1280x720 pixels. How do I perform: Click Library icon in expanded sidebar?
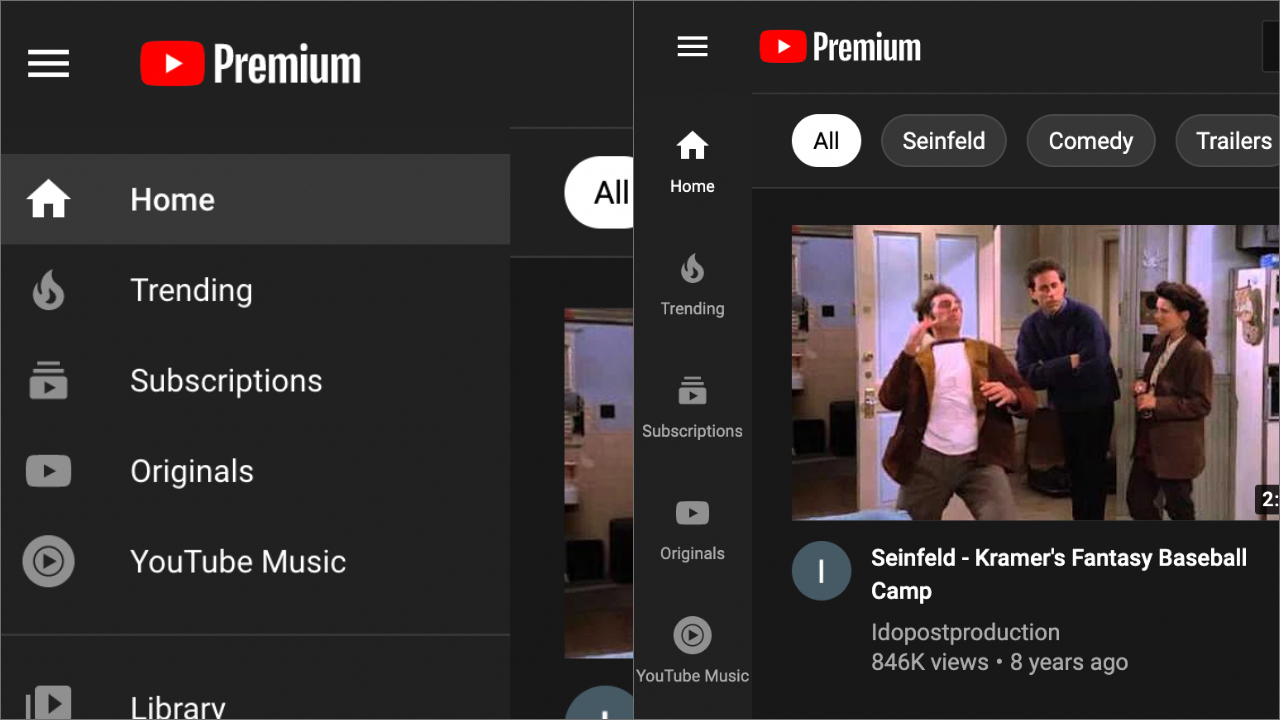(48, 702)
